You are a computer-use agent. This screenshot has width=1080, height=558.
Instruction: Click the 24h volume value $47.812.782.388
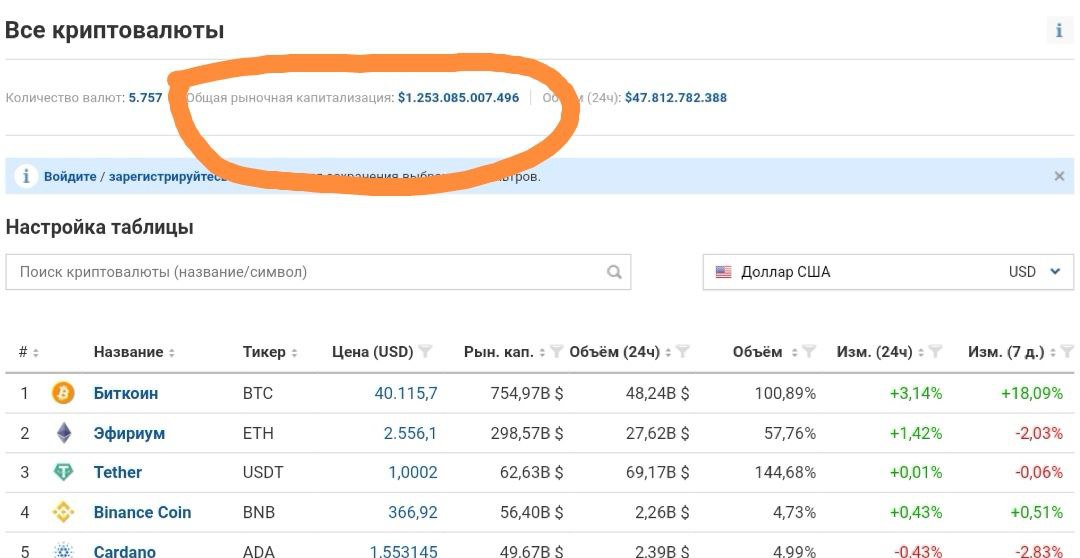coord(676,98)
